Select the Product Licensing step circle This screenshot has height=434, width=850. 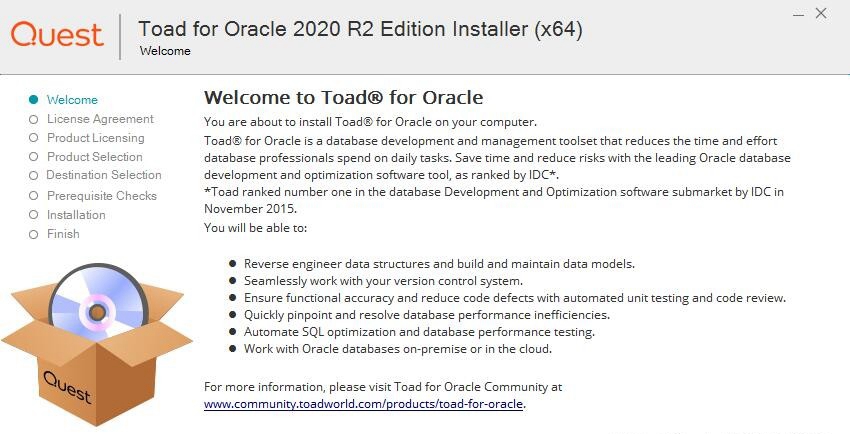[34, 138]
